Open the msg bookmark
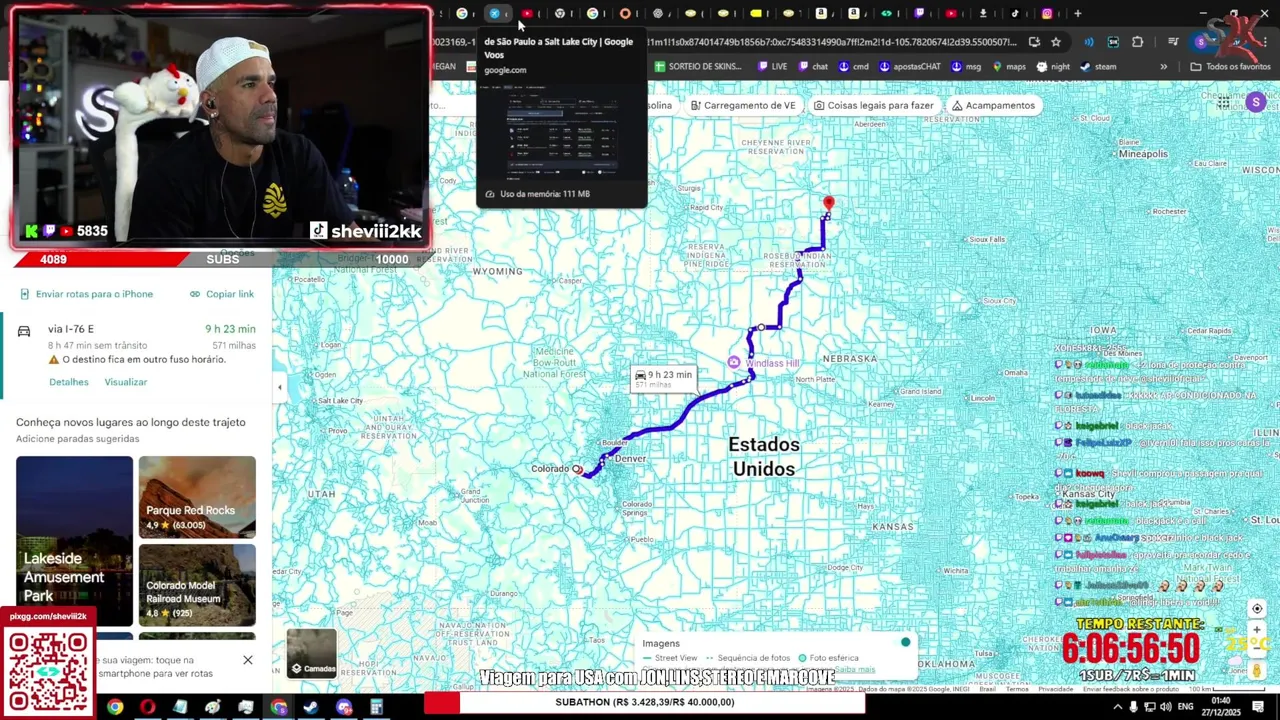The image size is (1280, 720). pos(967,66)
